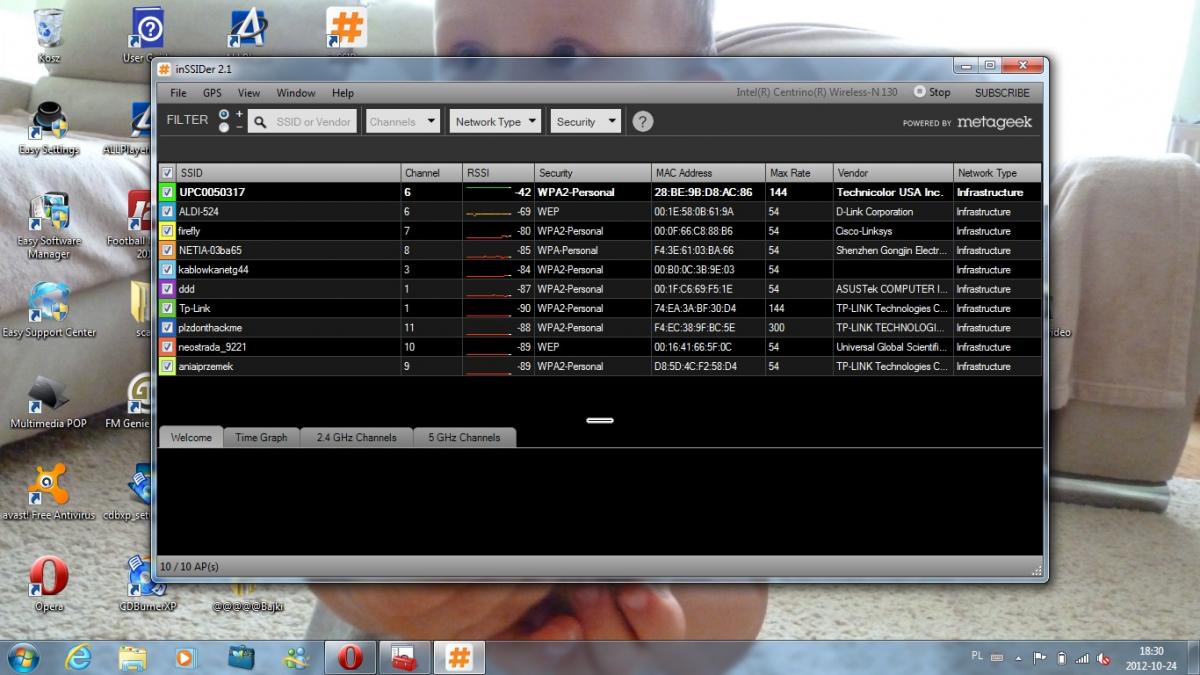
Task: Click the User Guide desktop icon
Action: pyautogui.click(x=145, y=35)
